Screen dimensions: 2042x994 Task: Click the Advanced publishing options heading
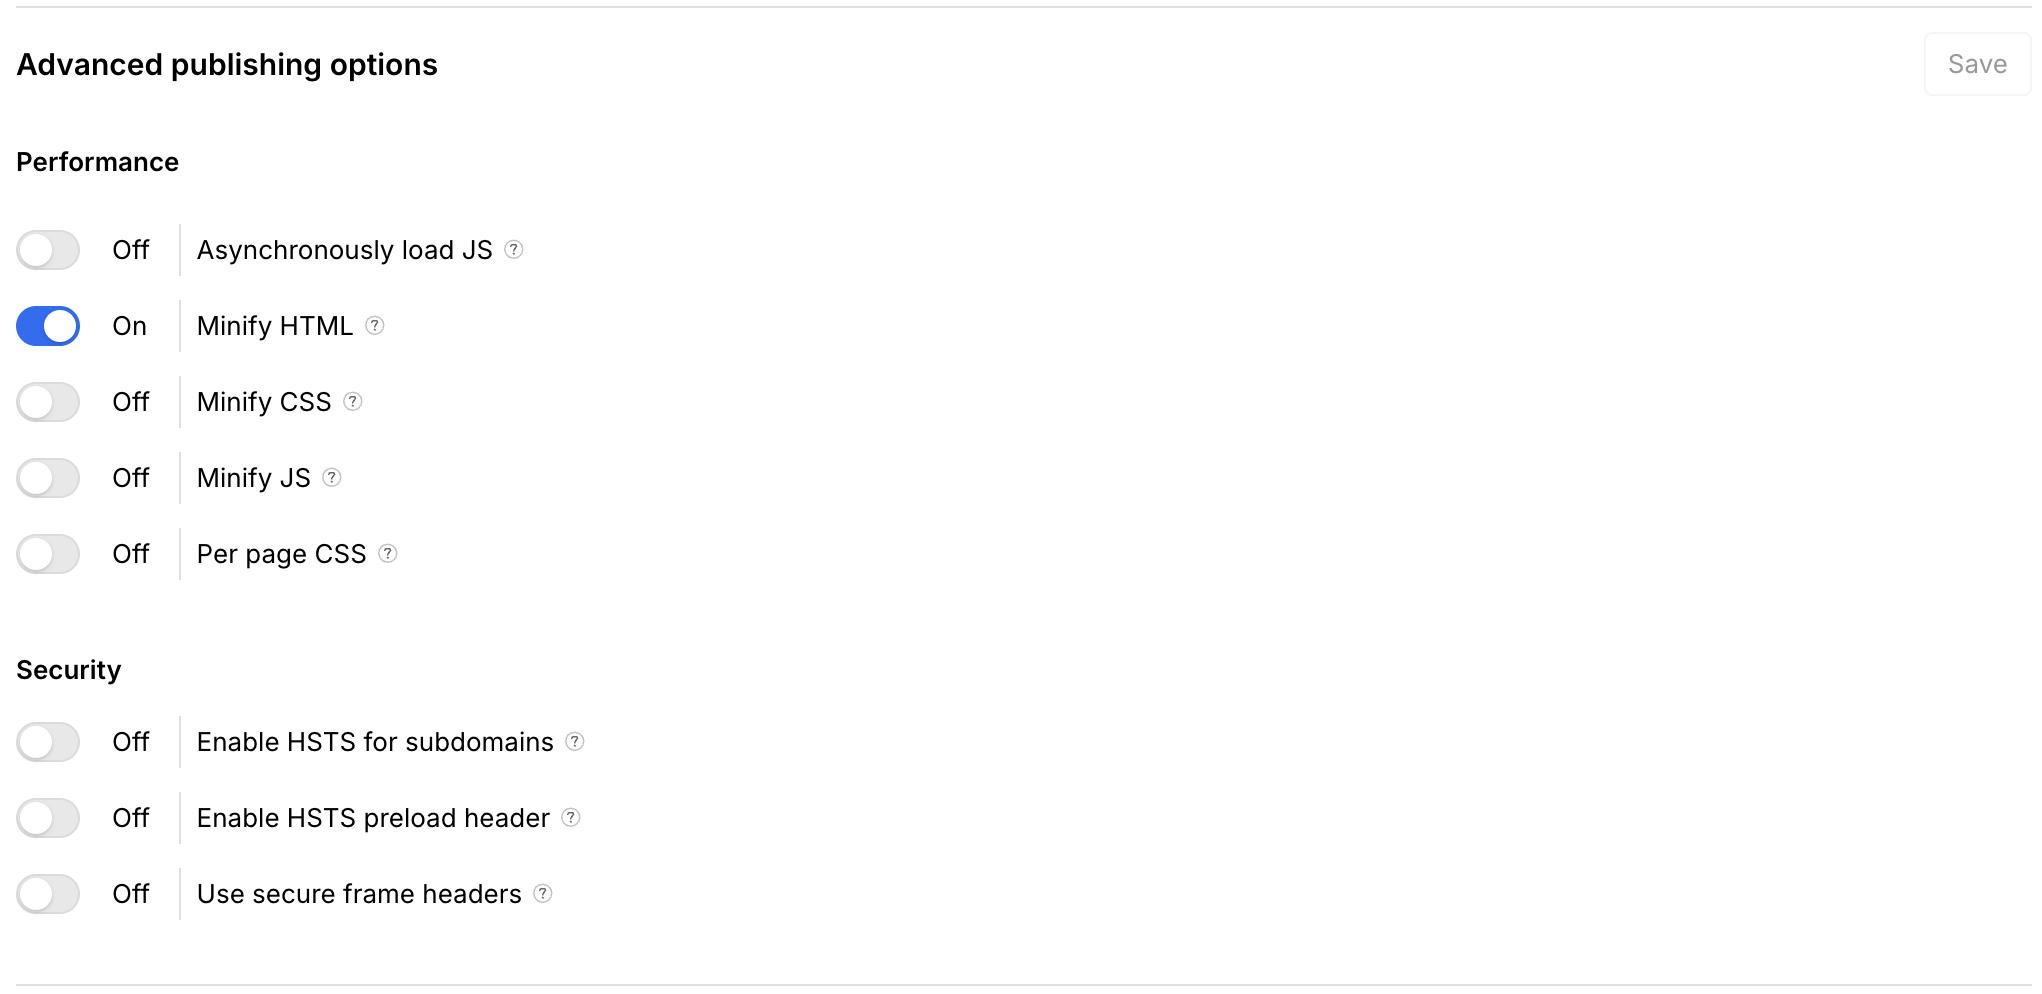227,65
